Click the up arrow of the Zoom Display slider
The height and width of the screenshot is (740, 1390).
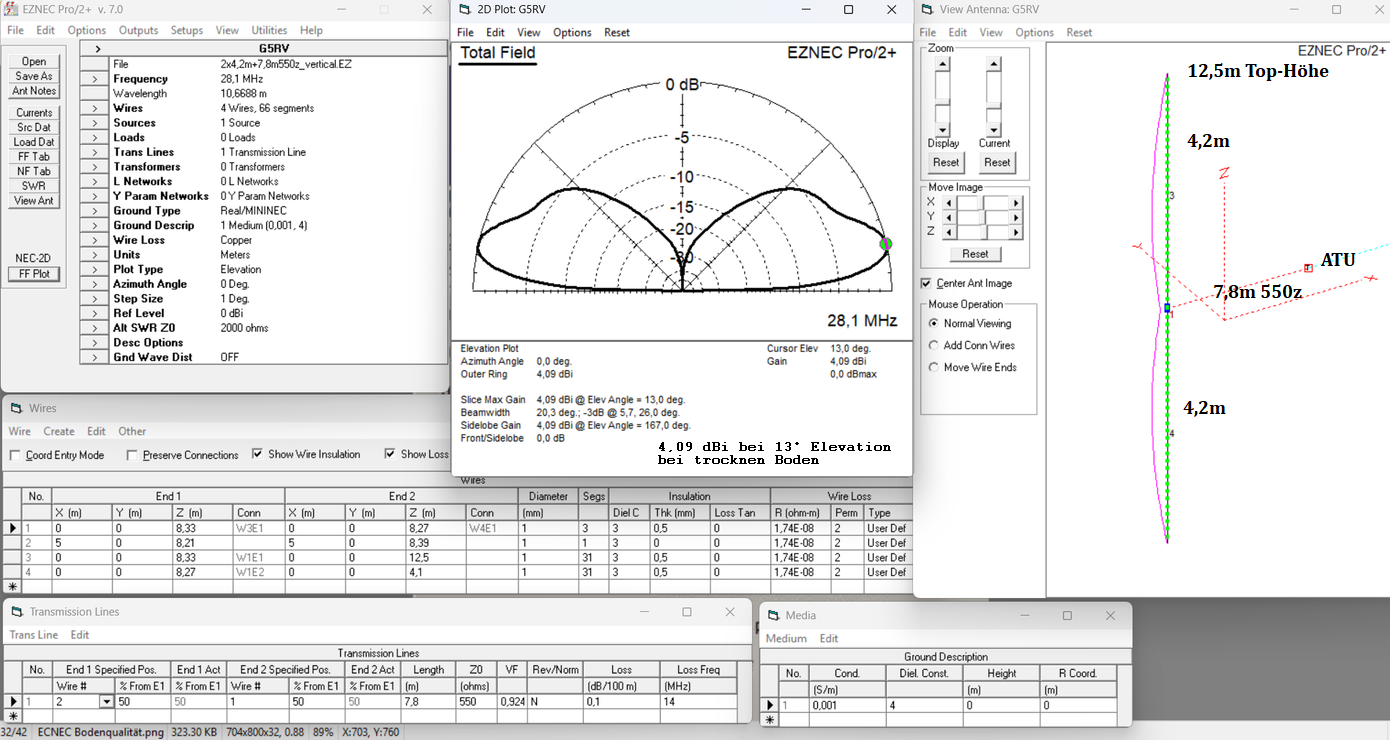[x=942, y=64]
